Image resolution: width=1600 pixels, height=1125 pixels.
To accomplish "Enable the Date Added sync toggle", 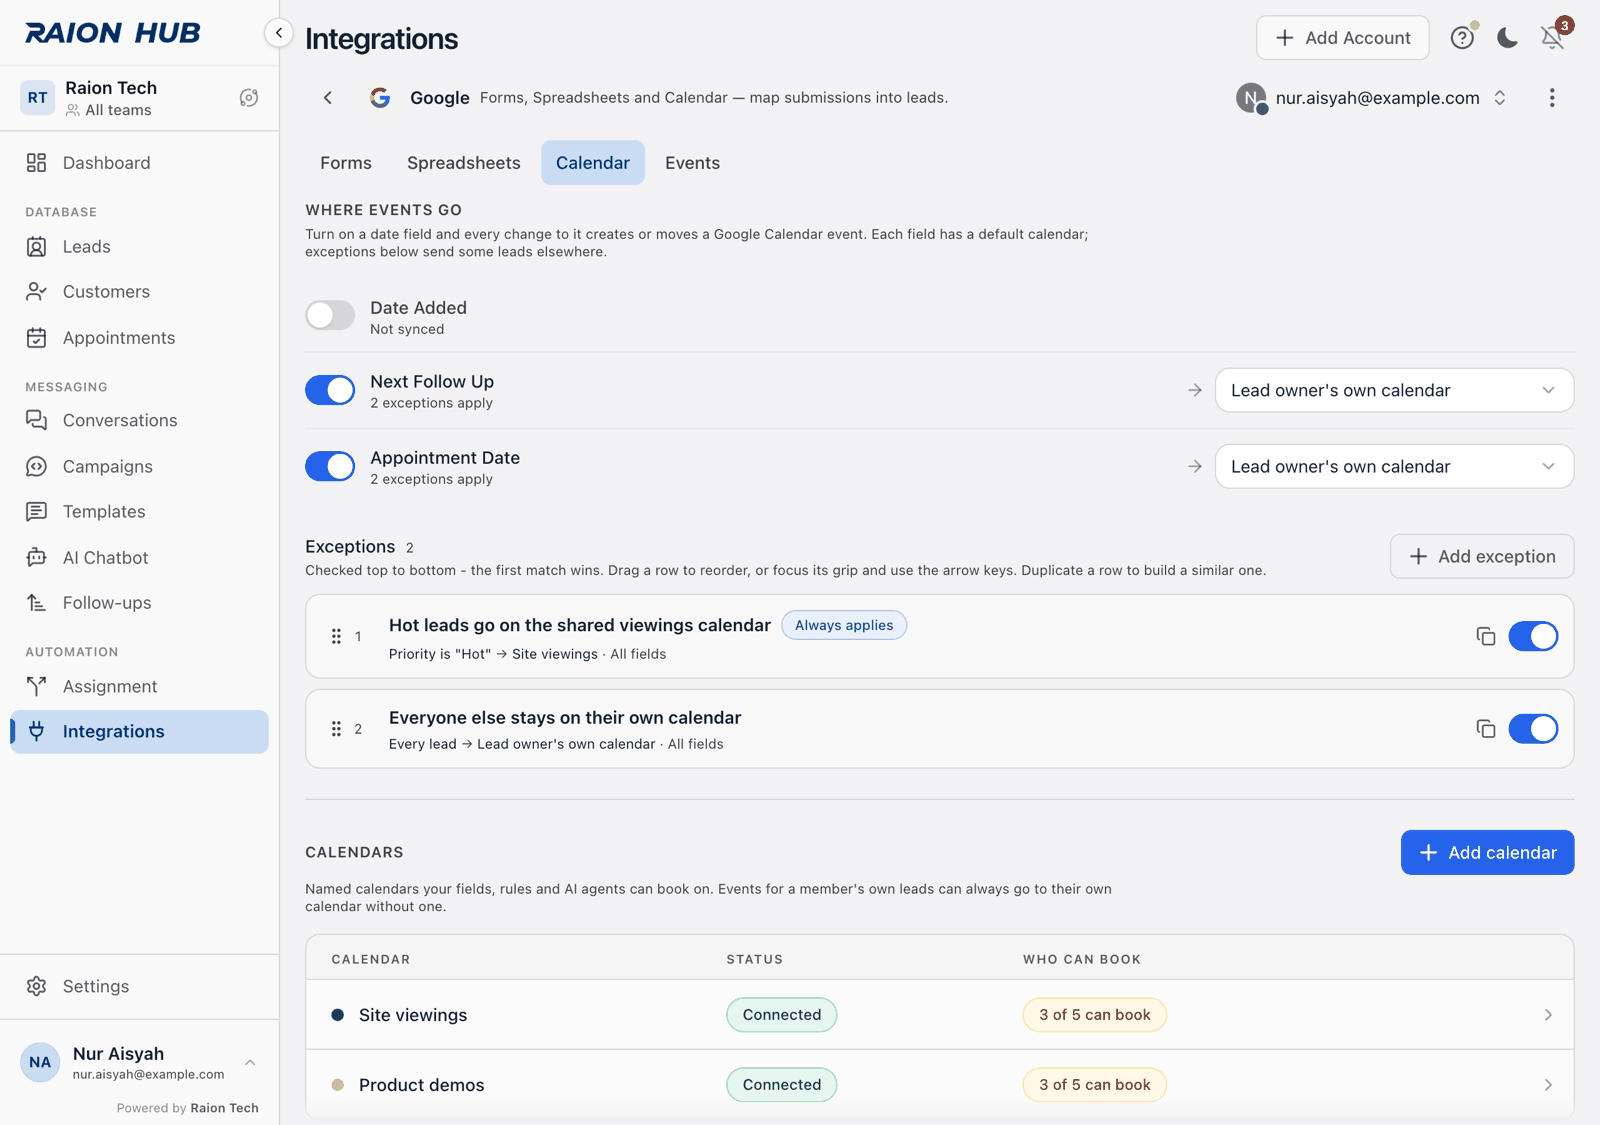I will (x=330, y=315).
